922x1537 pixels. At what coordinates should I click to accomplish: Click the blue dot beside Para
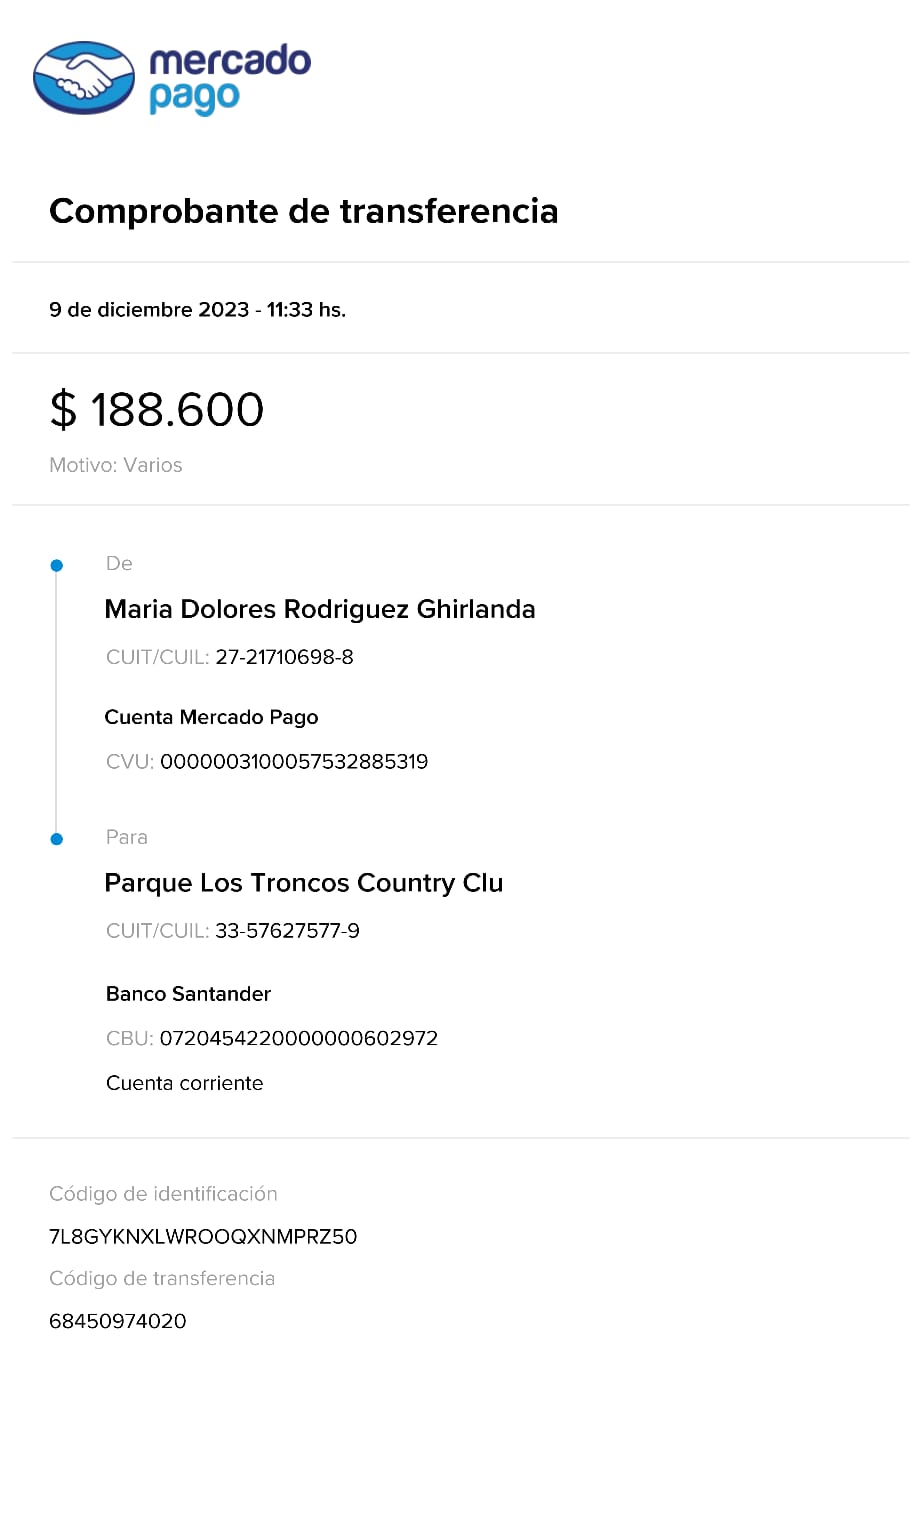(x=57, y=839)
